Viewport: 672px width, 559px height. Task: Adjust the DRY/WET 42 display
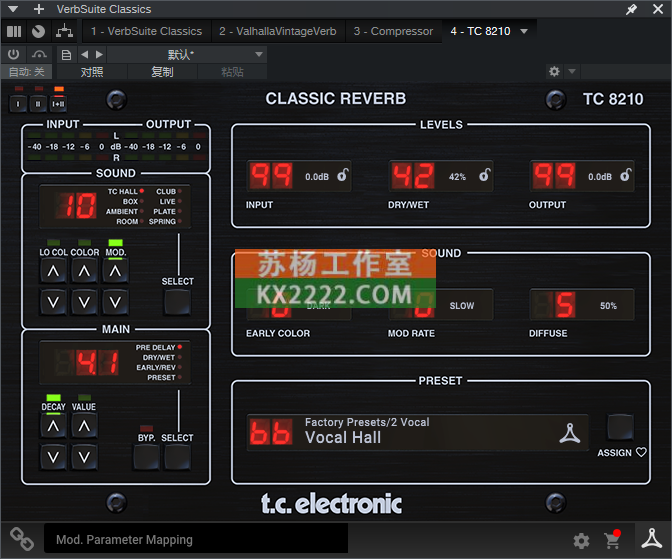tap(413, 176)
